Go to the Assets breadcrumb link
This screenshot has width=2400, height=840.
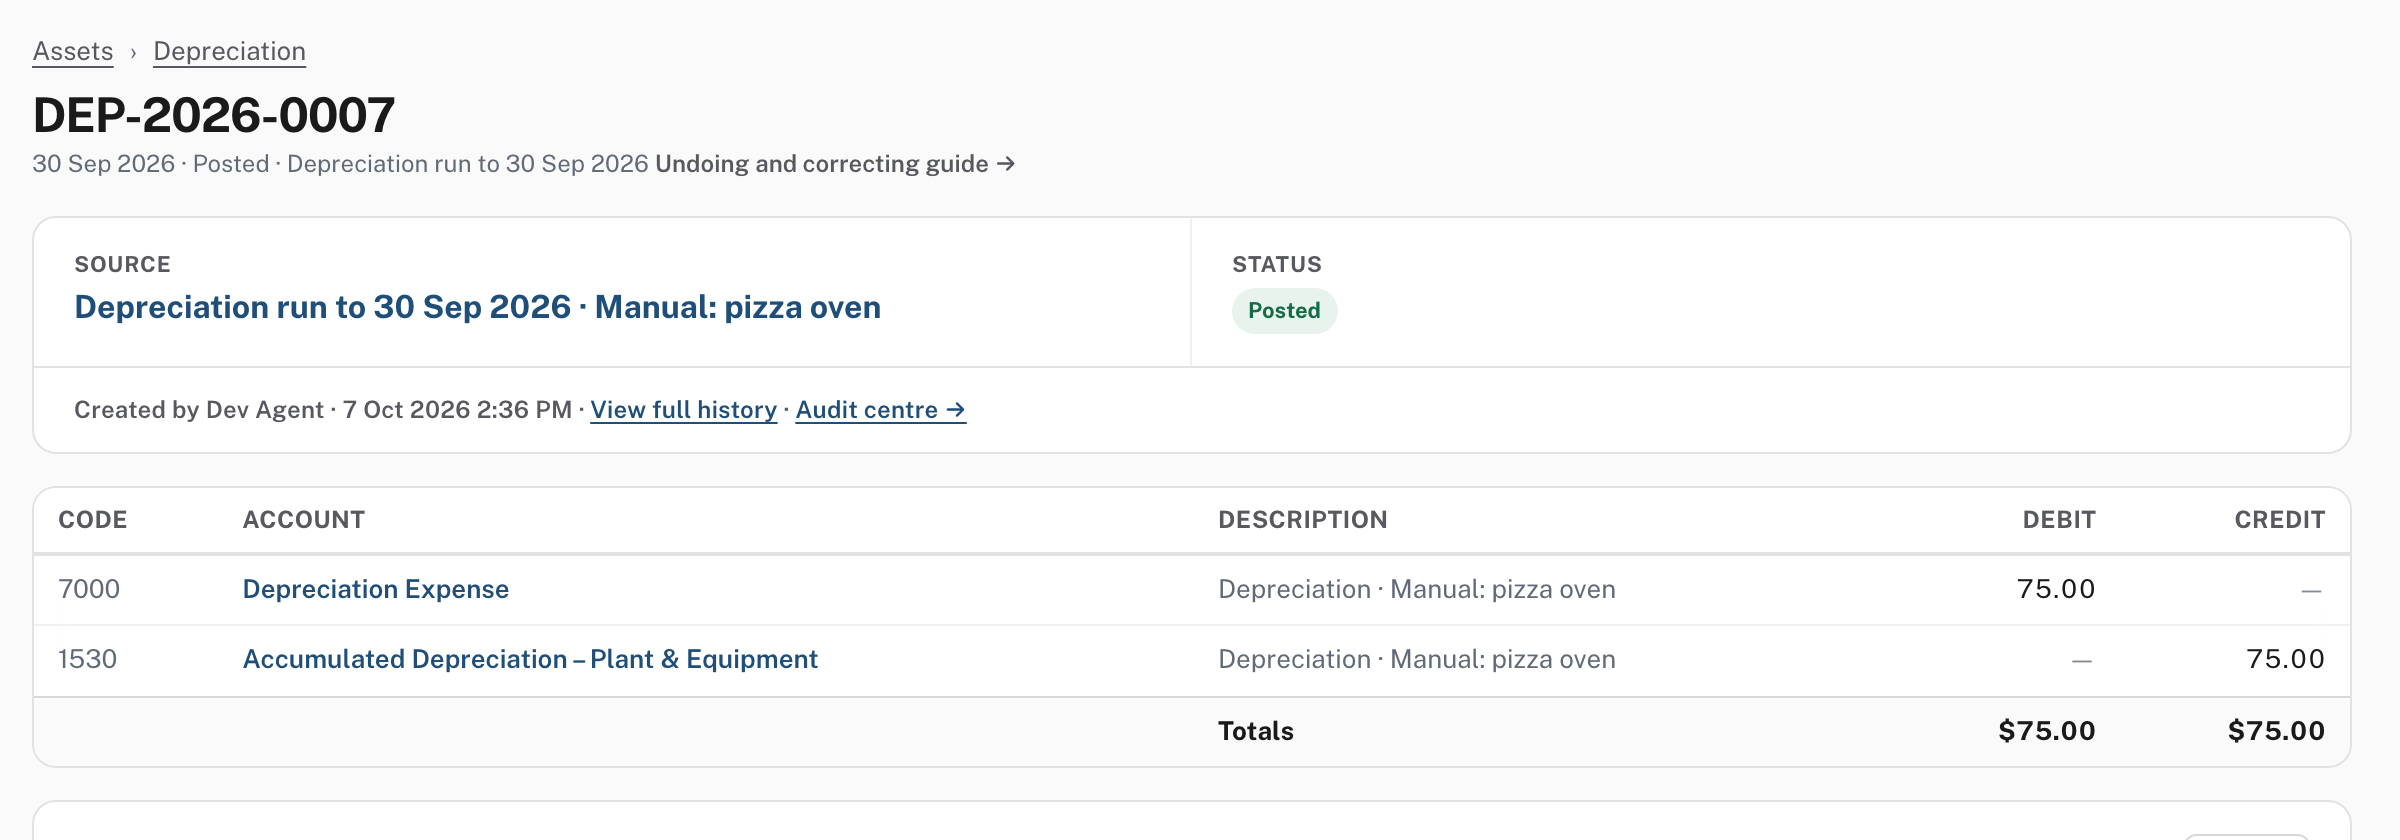click(x=73, y=51)
